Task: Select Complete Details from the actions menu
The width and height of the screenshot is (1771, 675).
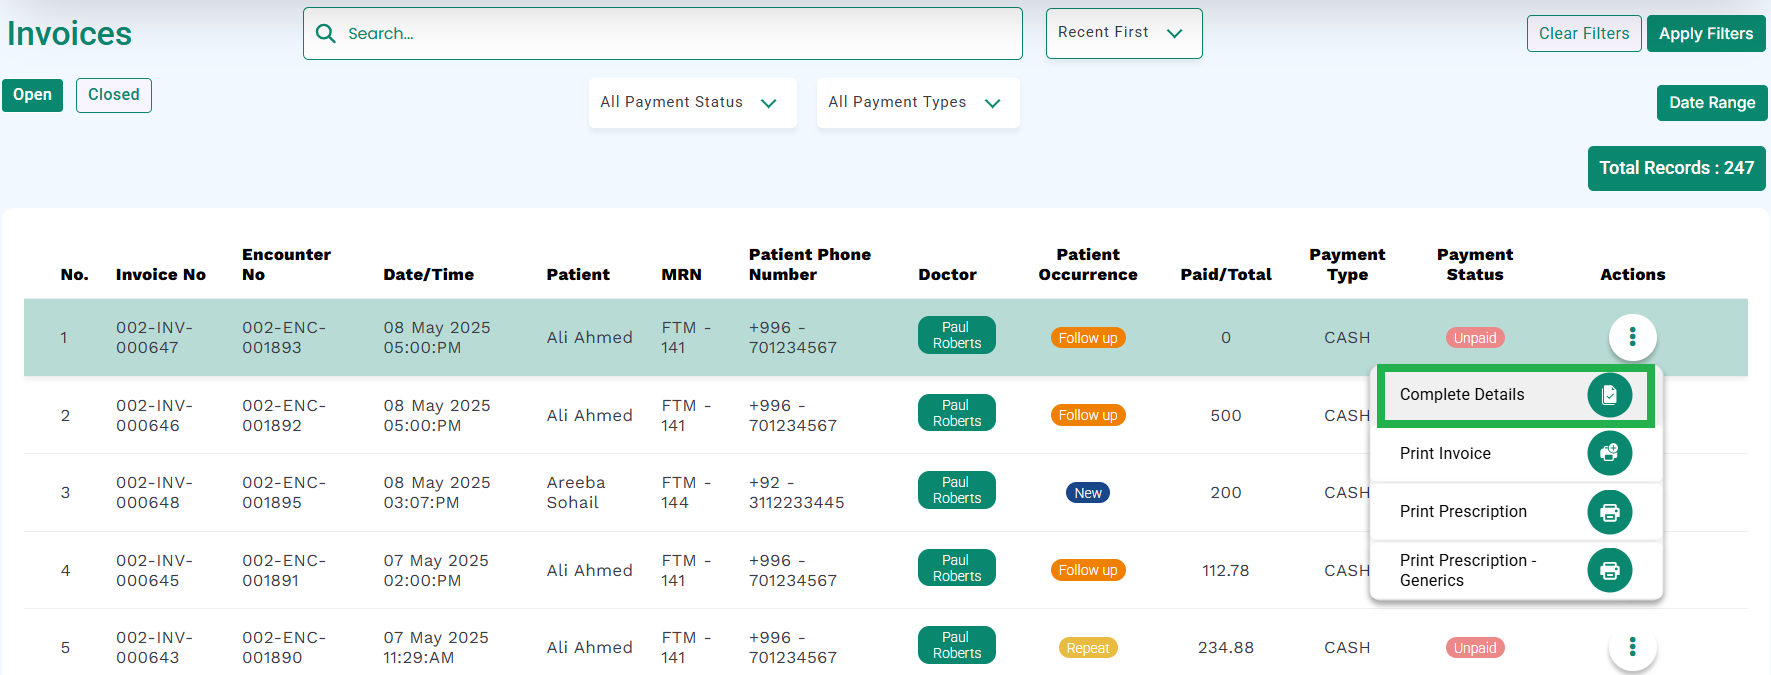Action: (x=1515, y=395)
